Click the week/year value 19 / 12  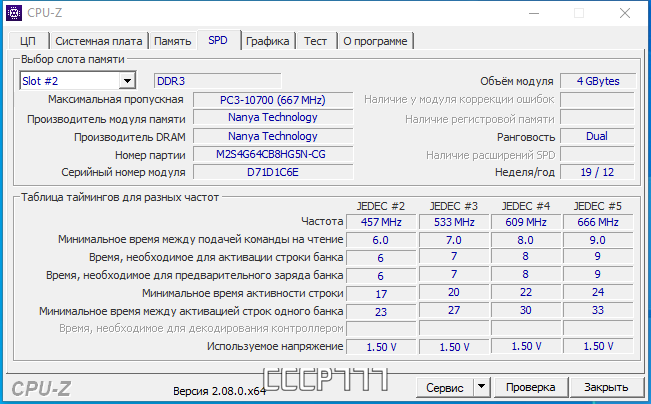[597, 172]
